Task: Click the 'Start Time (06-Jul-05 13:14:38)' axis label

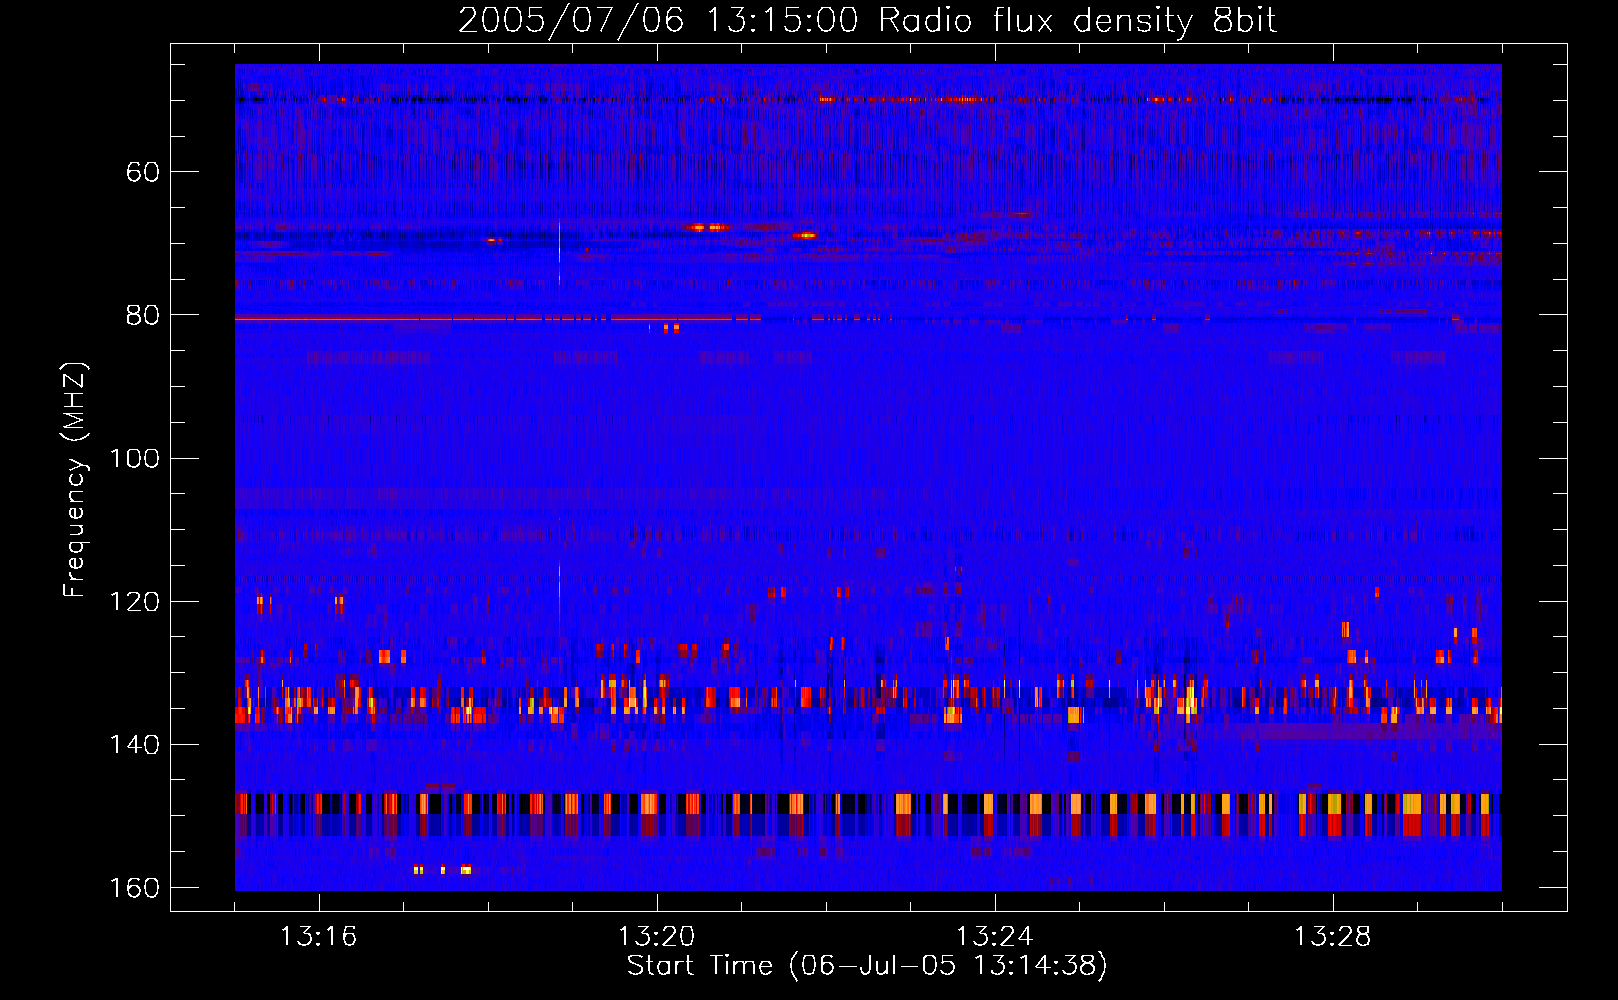Action: coord(867,966)
